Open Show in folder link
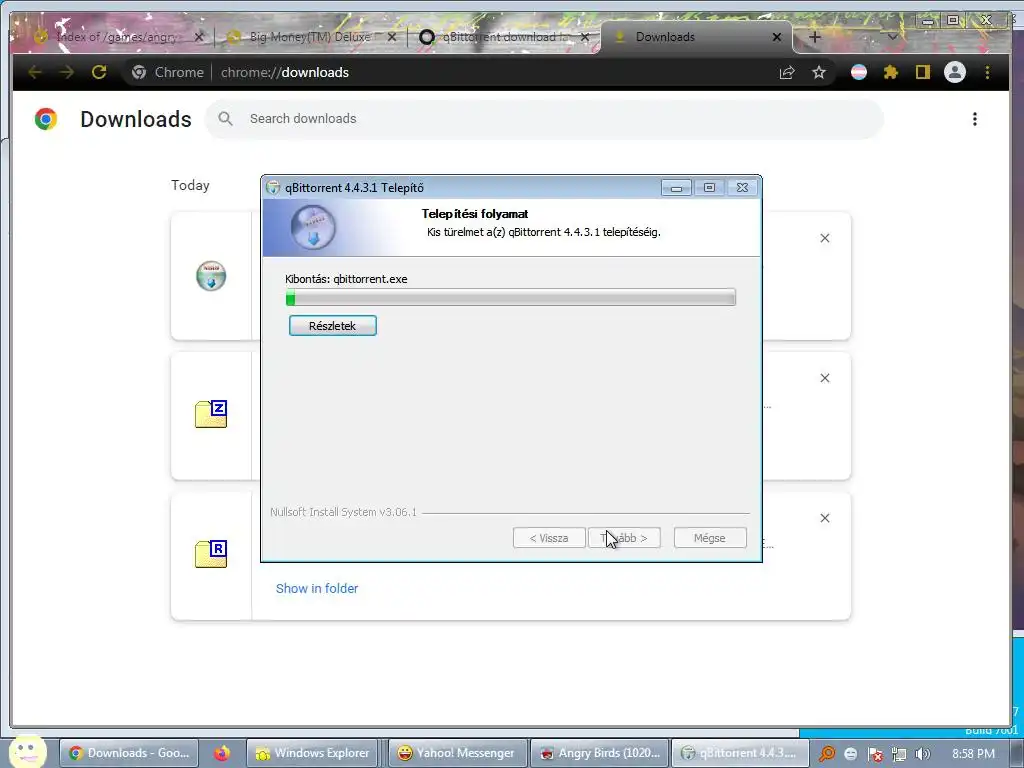This screenshot has width=1024, height=768. point(317,588)
